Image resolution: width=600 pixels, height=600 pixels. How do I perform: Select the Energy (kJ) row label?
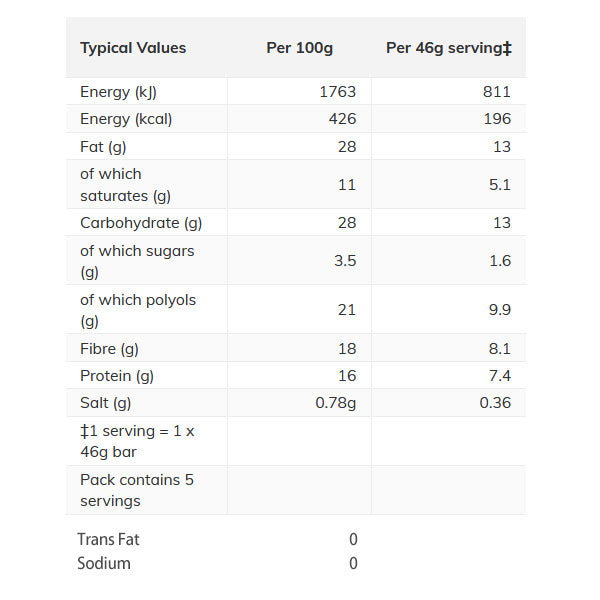(118, 92)
